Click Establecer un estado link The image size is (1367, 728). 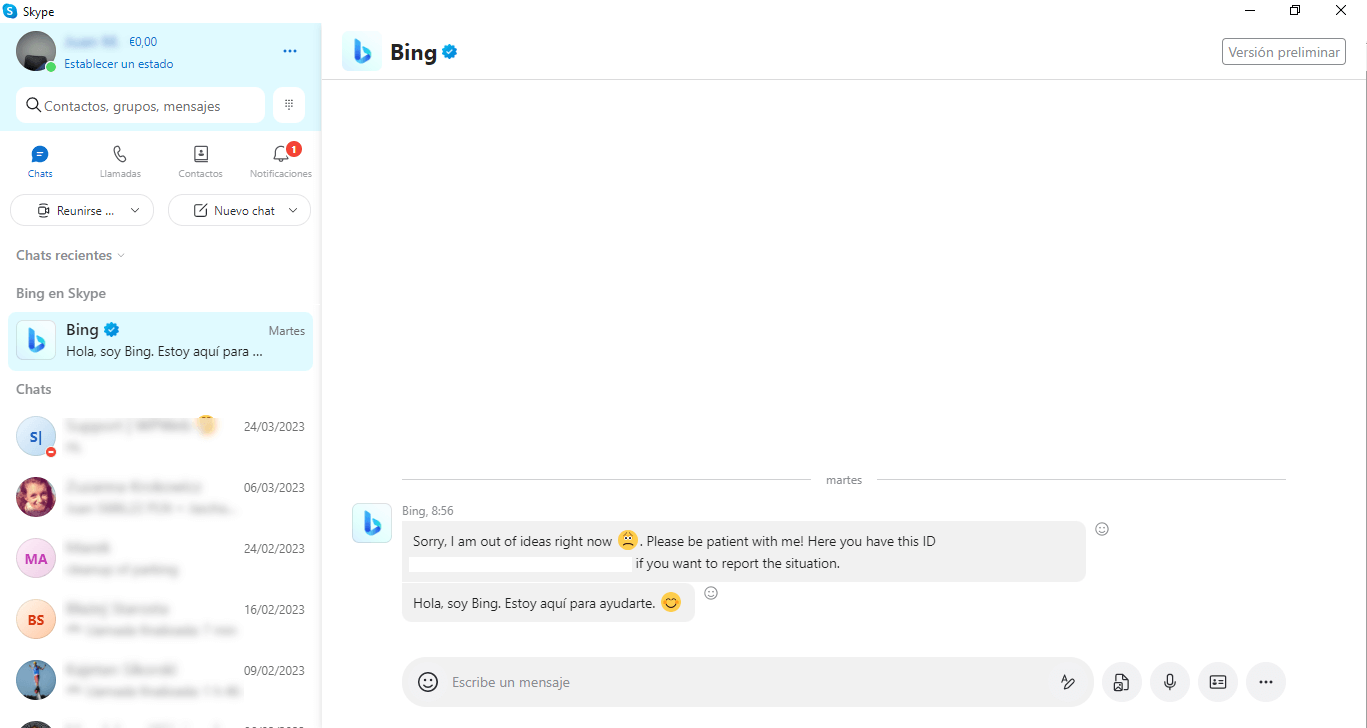[x=119, y=64]
